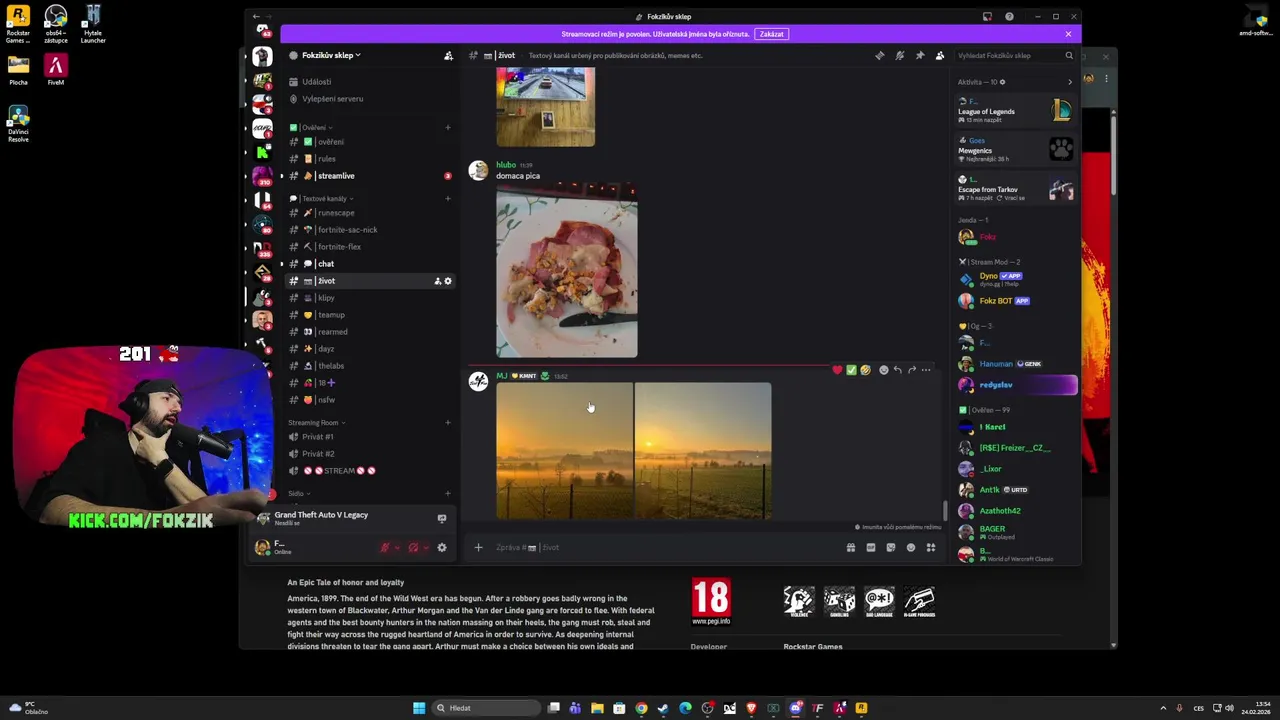Click the reply arrow on MJ's message
Image resolution: width=1280 pixels, height=720 pixels.
pyautogui.click(x=897, y=370)
